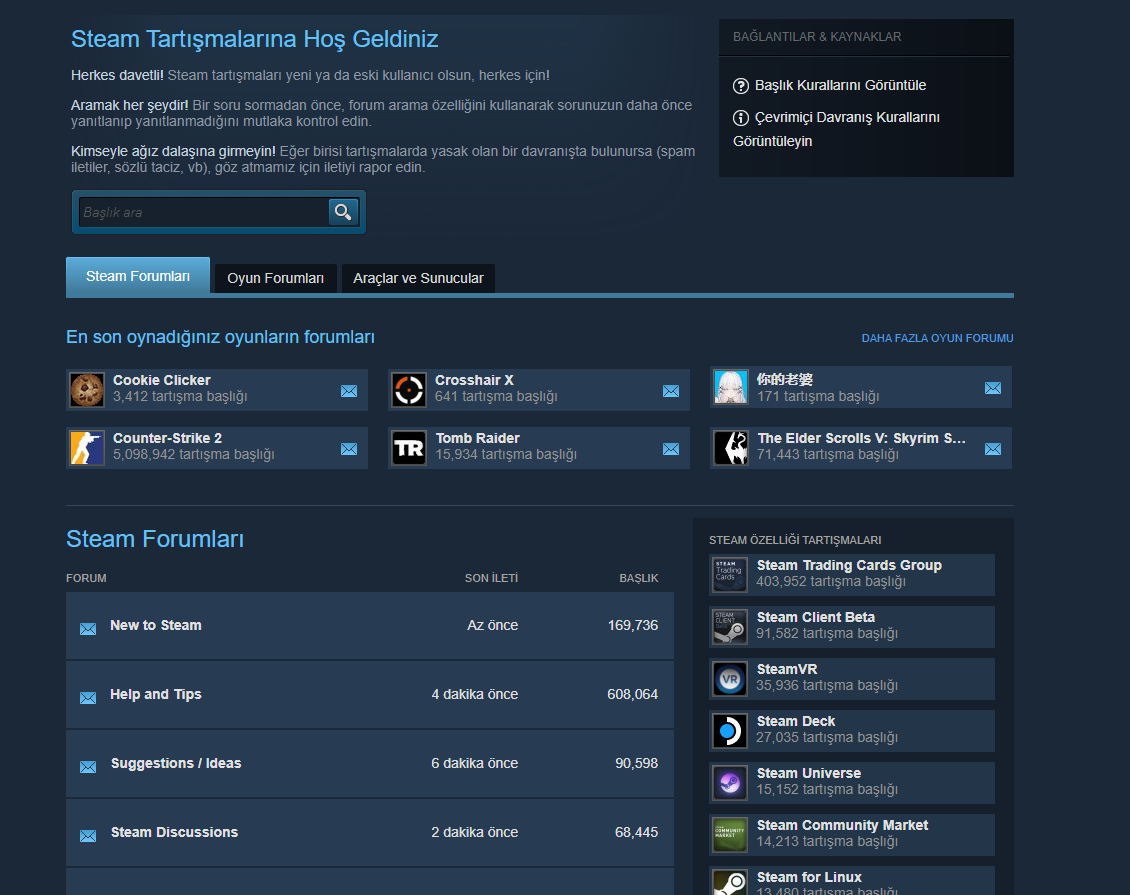Screen dimensions: 1130x895
Task: Click the envelope icon beside Steam Discussions
Action: pyautogui.click(x=88, y=836)
